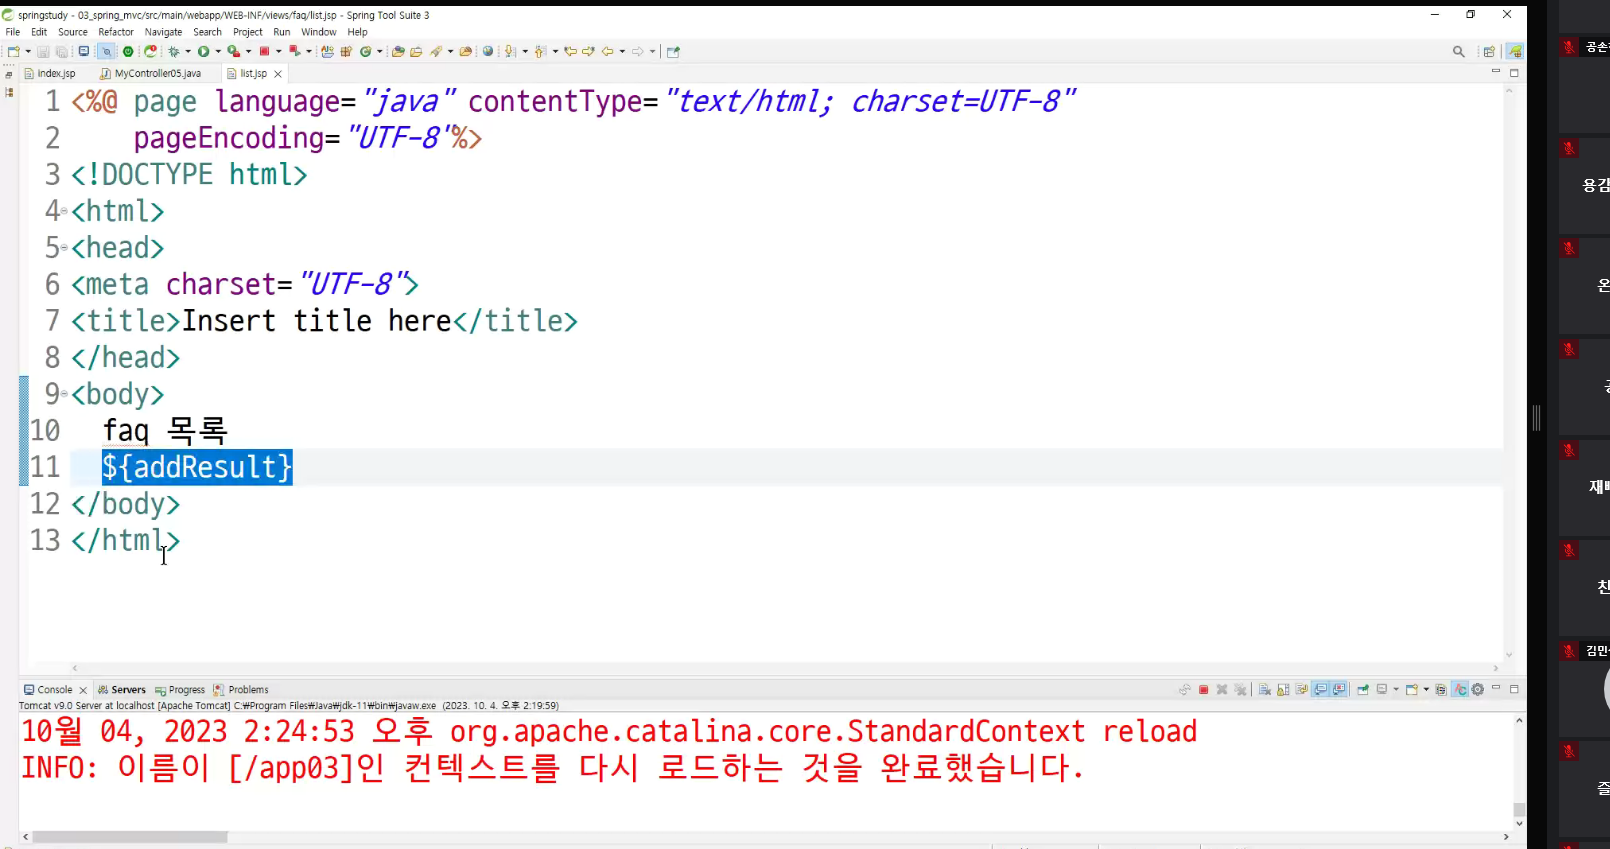
Task: Click the 'faq 목록' text on line 10
Action: pos(165,430)
